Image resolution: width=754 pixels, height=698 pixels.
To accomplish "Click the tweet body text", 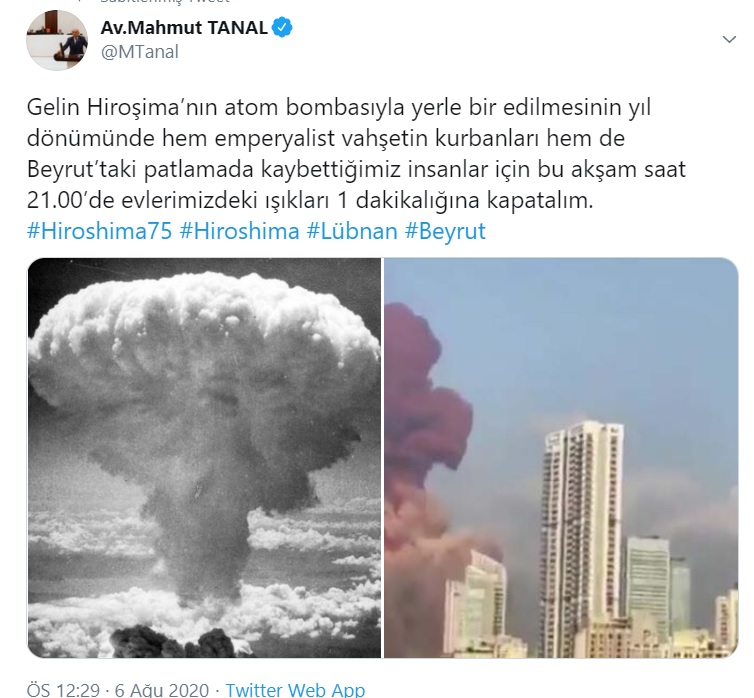I will click(x=356, y=154).
